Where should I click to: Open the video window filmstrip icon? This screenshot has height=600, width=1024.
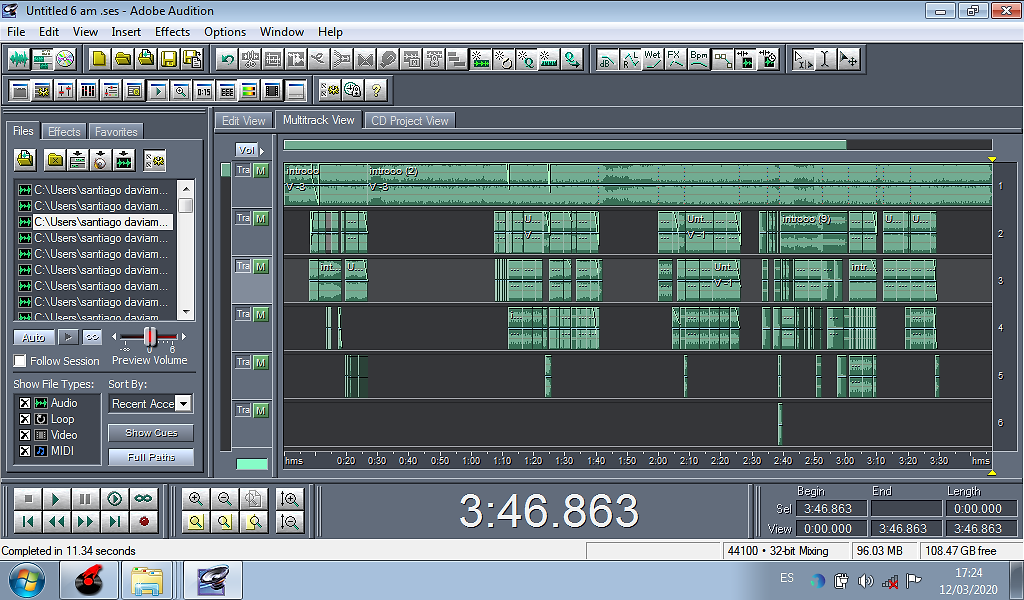[272, 90]
